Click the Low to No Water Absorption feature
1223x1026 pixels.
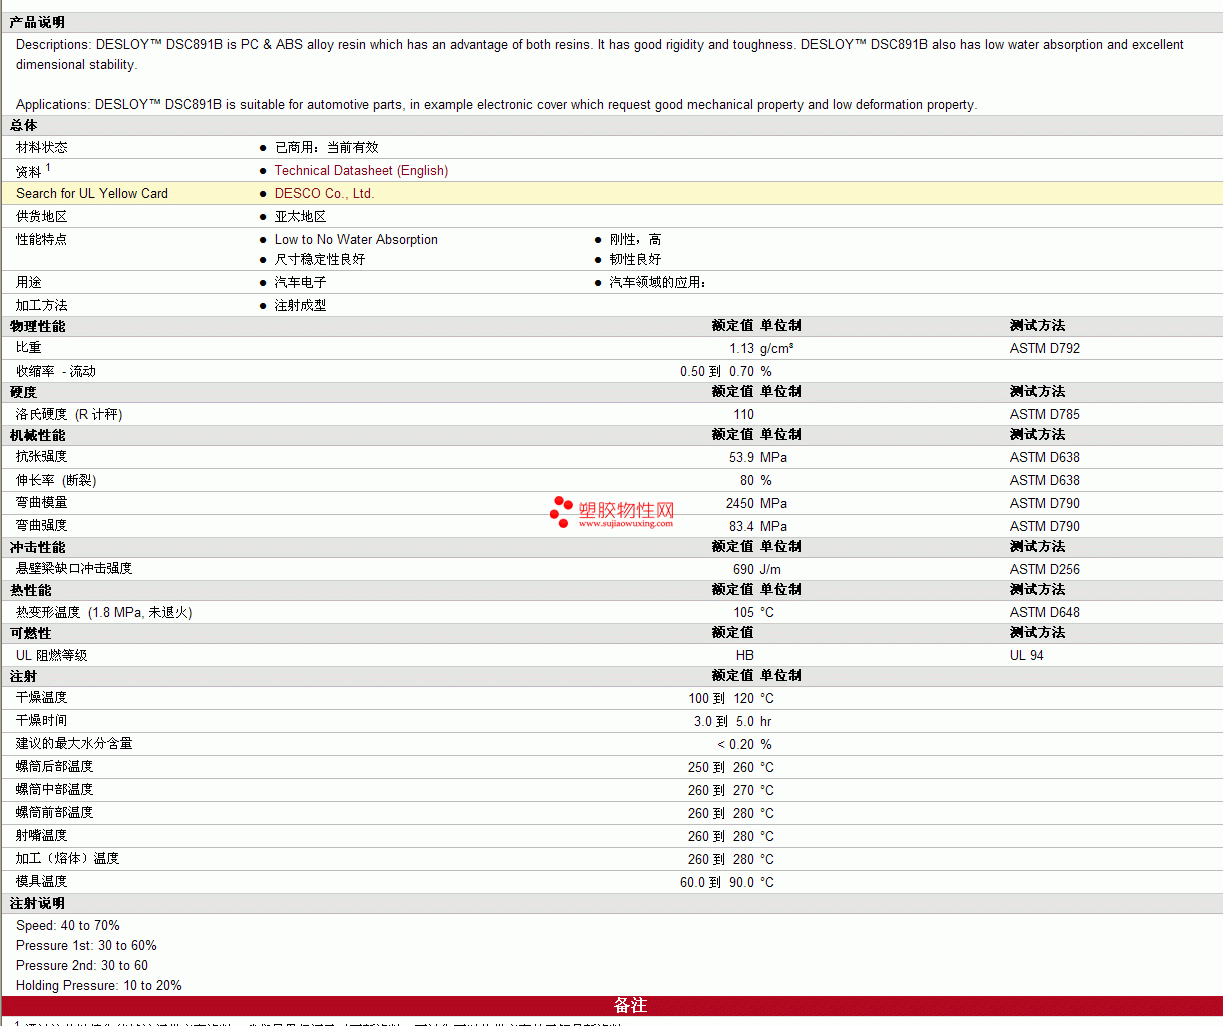[x=356, y=240]
